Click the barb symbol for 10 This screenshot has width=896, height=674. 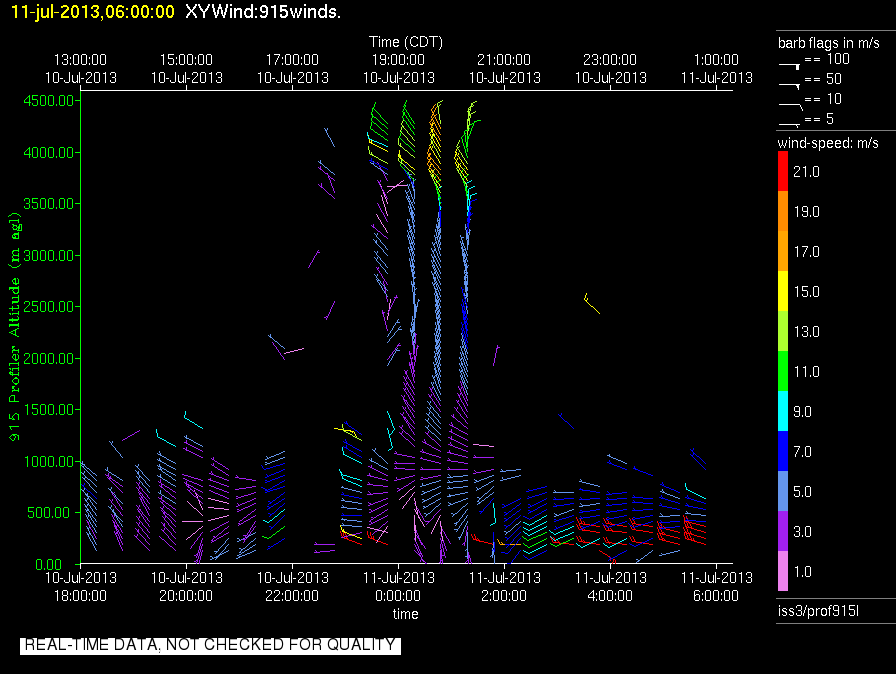[791, 106]
